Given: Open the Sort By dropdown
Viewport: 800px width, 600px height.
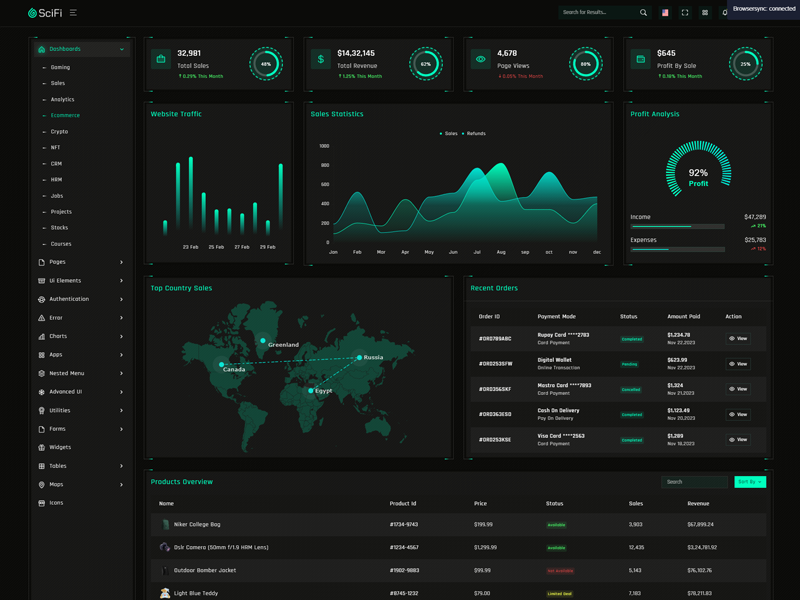Looking at the screenshot, I should 749,482.
